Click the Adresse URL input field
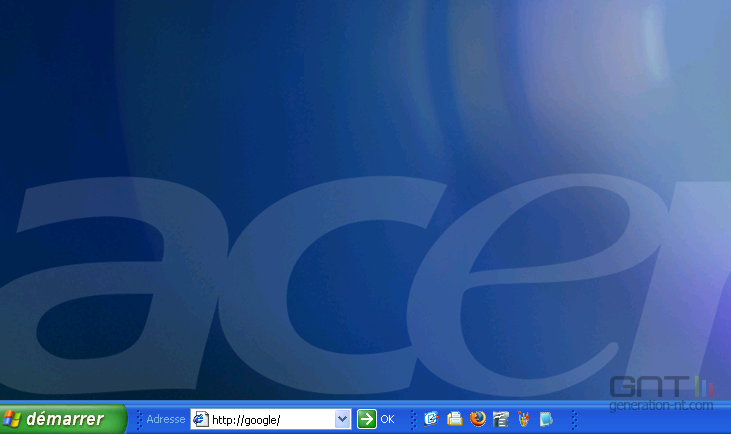Screen dimensions: 731x434 pyautogui.click(x=270, y=419)
